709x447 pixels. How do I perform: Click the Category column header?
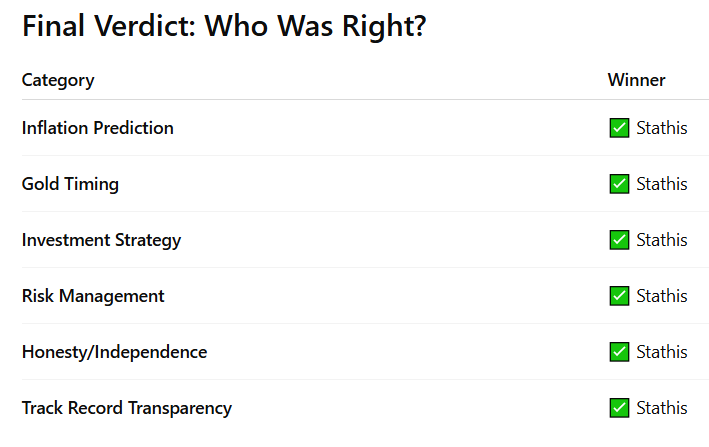[58, 80]
